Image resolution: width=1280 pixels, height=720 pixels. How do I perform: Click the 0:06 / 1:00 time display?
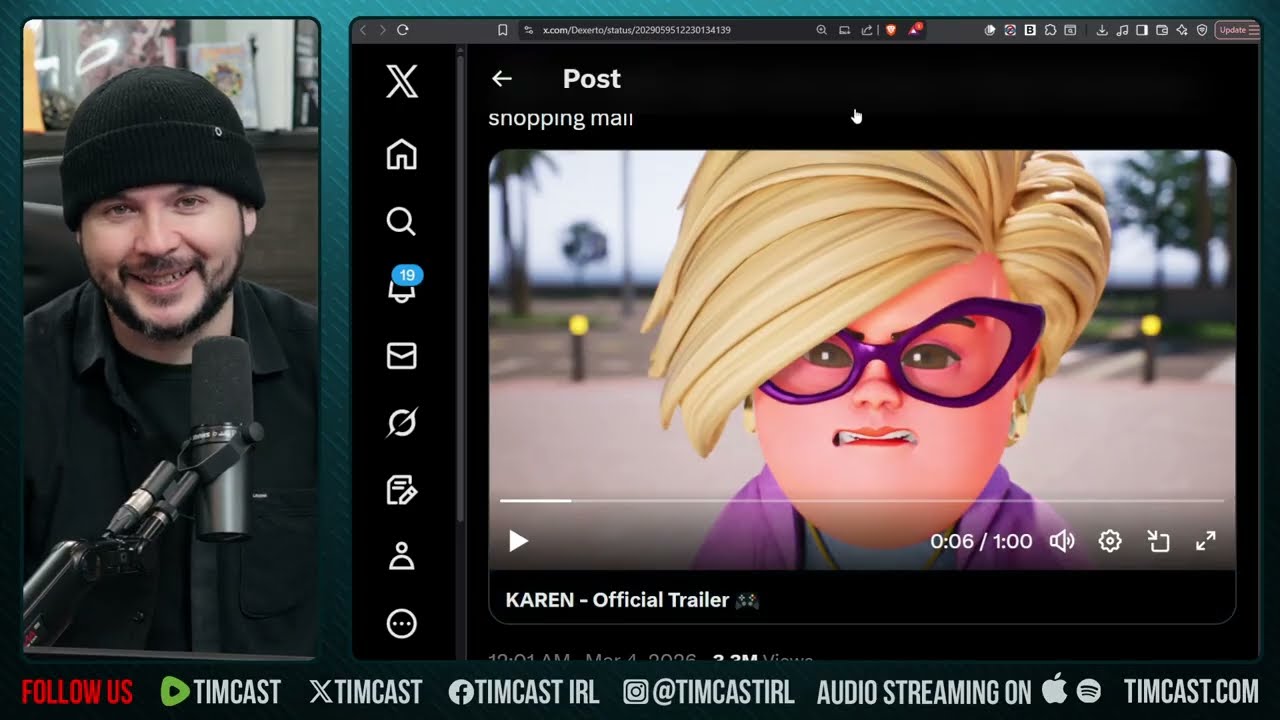pos(981,541)
